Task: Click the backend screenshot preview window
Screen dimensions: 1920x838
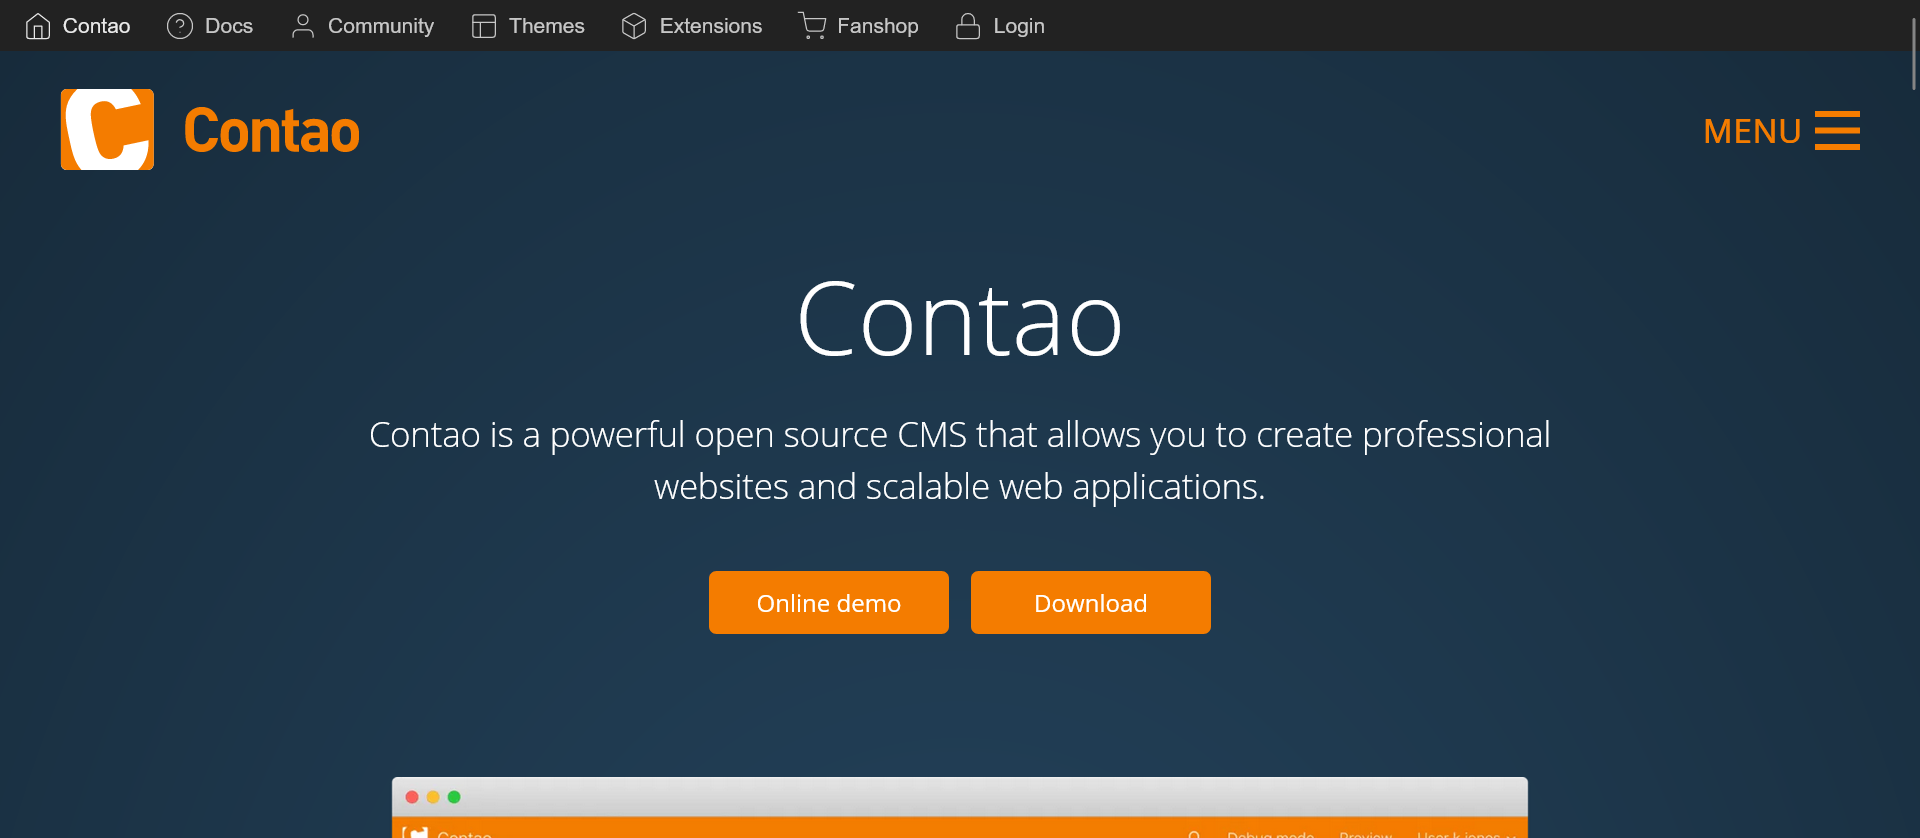Action: (960, 807)
